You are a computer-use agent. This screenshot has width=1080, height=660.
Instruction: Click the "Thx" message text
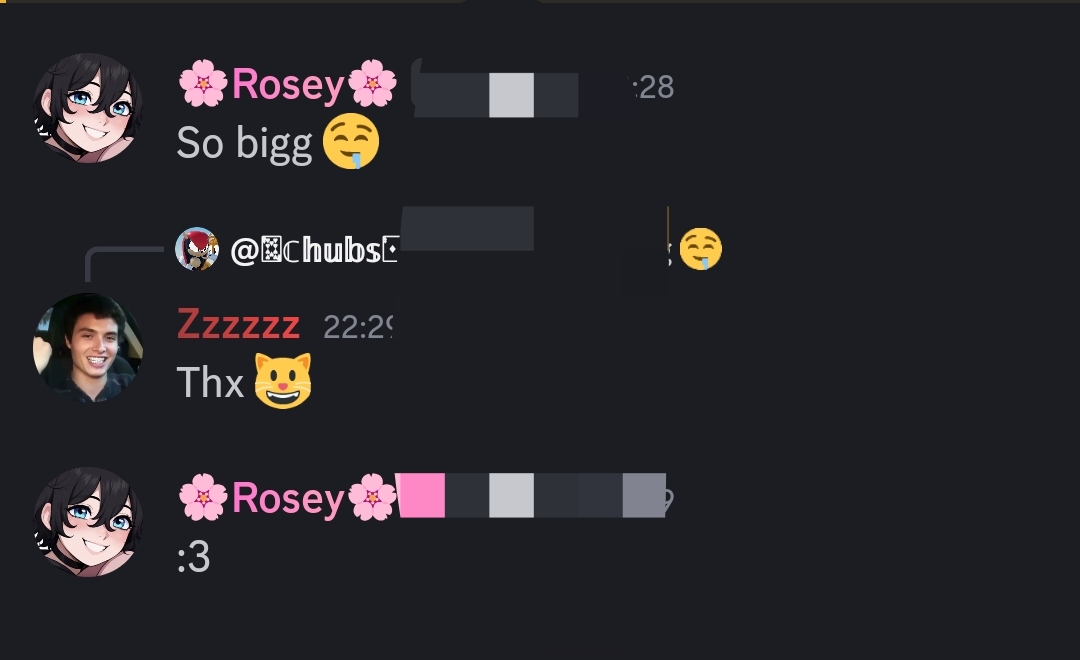(x=211, y=382)
